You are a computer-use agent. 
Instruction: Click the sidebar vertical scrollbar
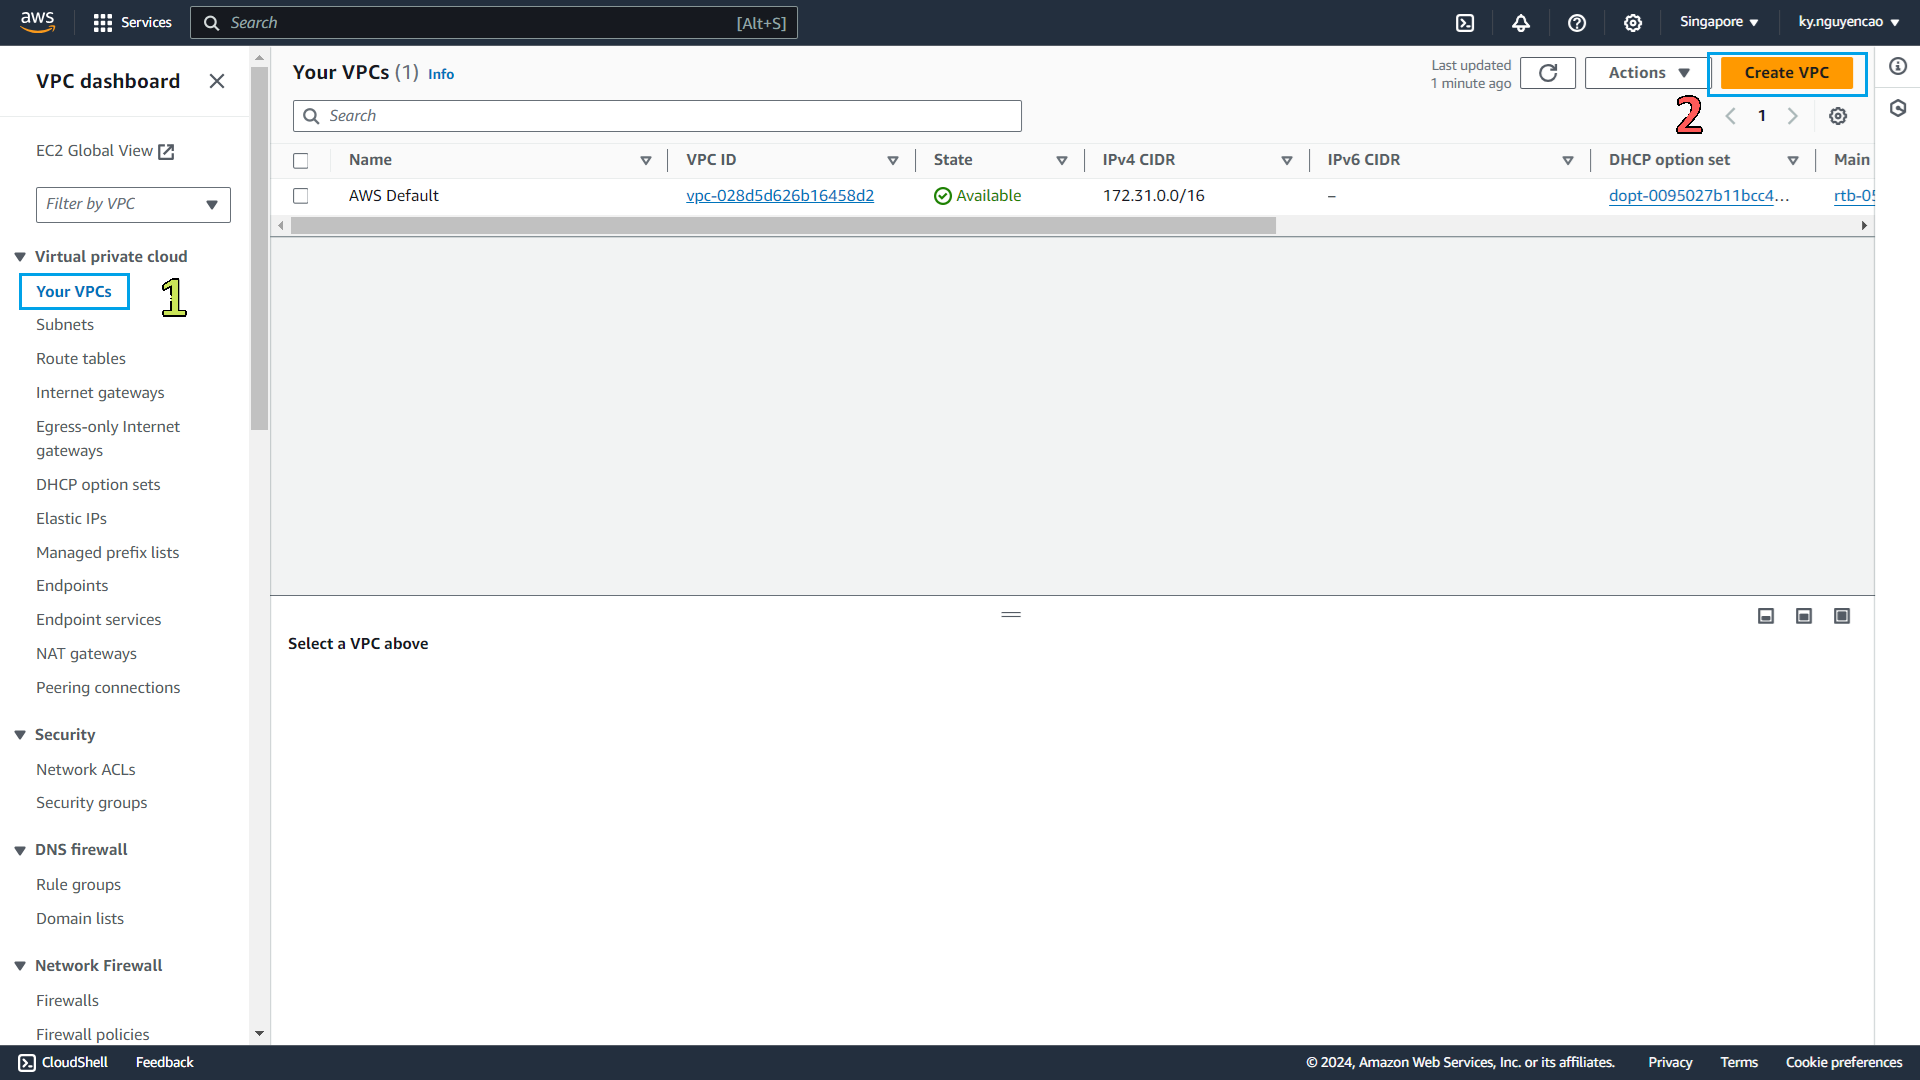click(x=259, y=248)
